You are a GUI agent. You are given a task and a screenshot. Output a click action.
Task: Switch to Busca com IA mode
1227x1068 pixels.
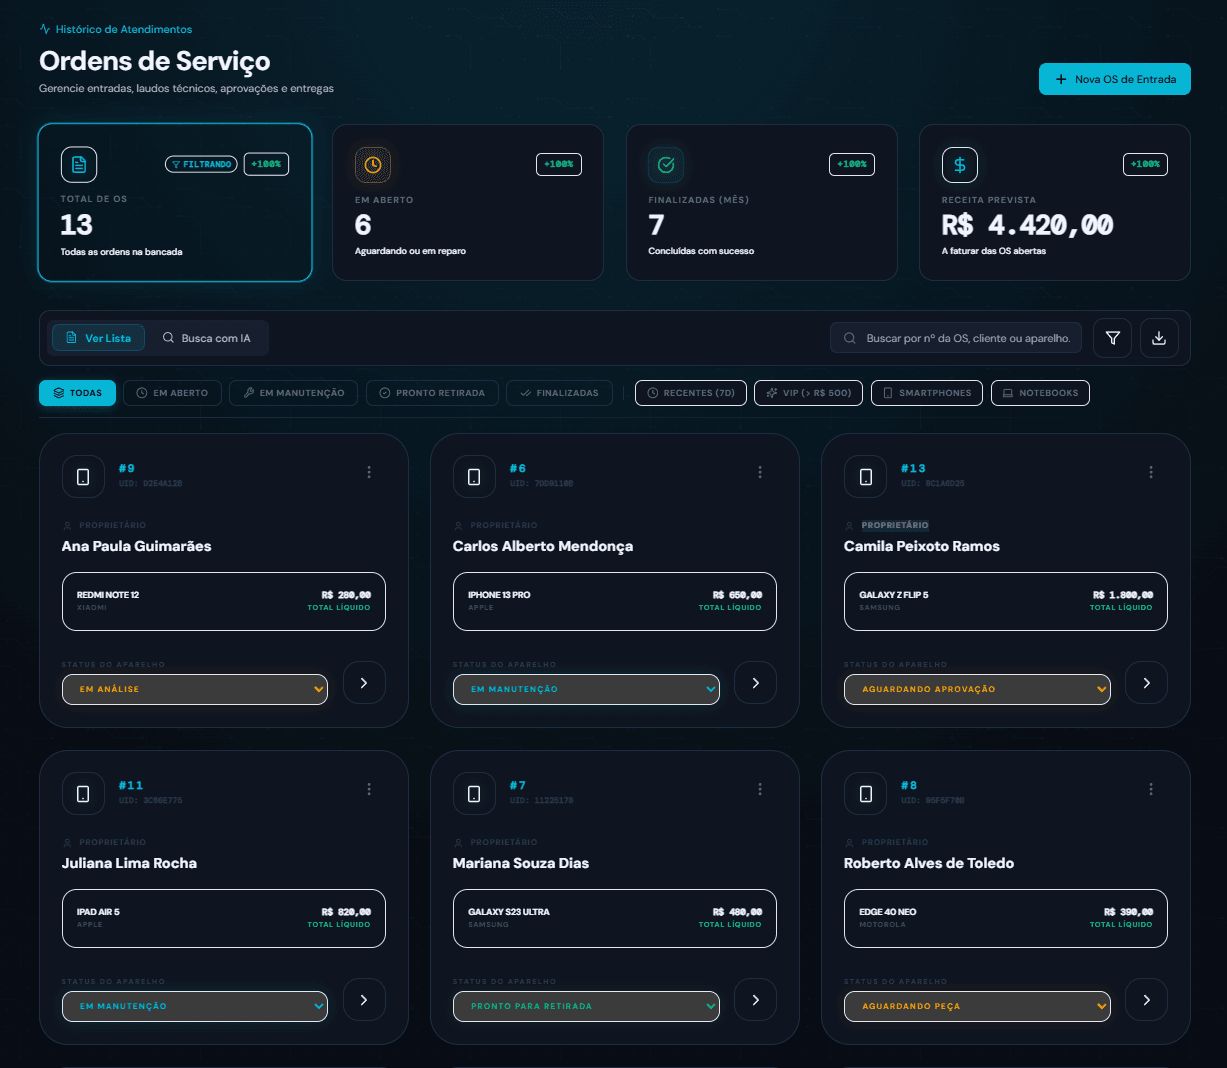tap(207, 338)
